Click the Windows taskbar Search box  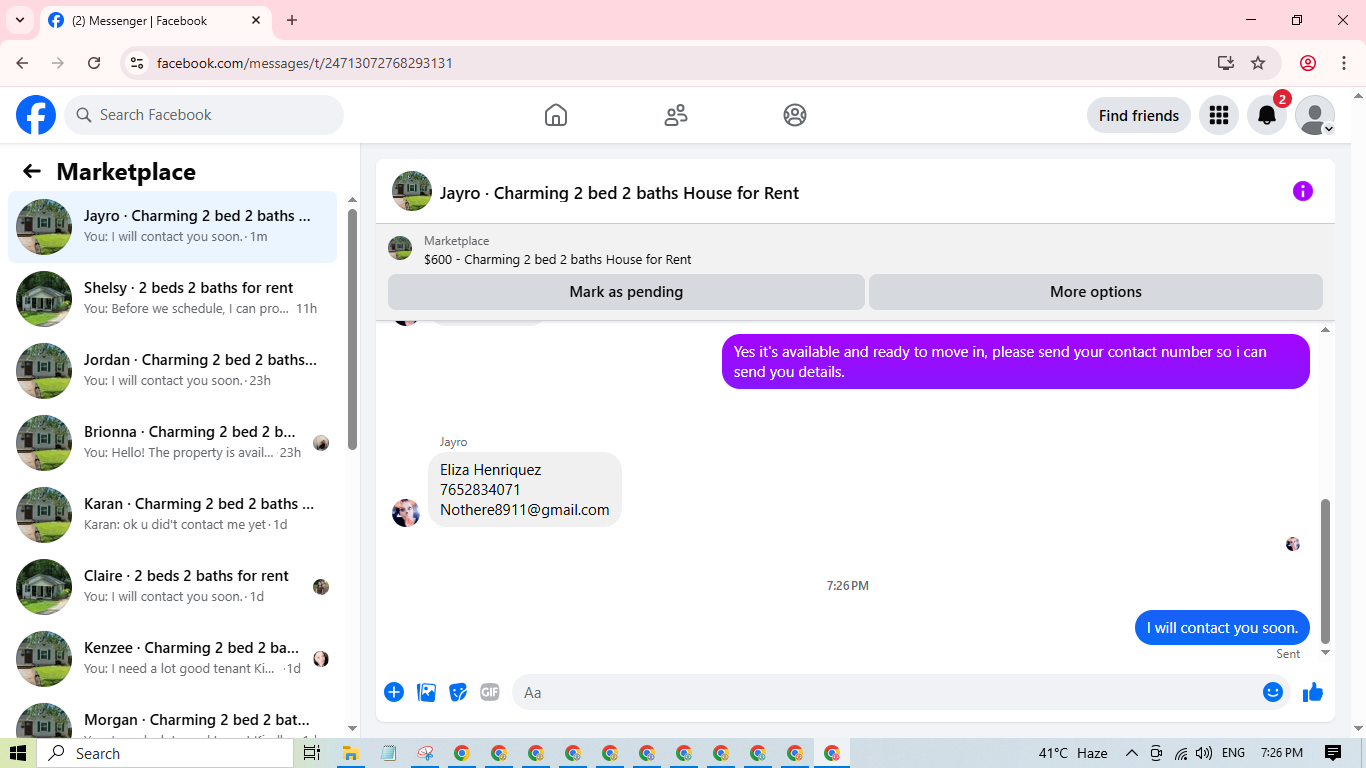click(x=165, y=753)
